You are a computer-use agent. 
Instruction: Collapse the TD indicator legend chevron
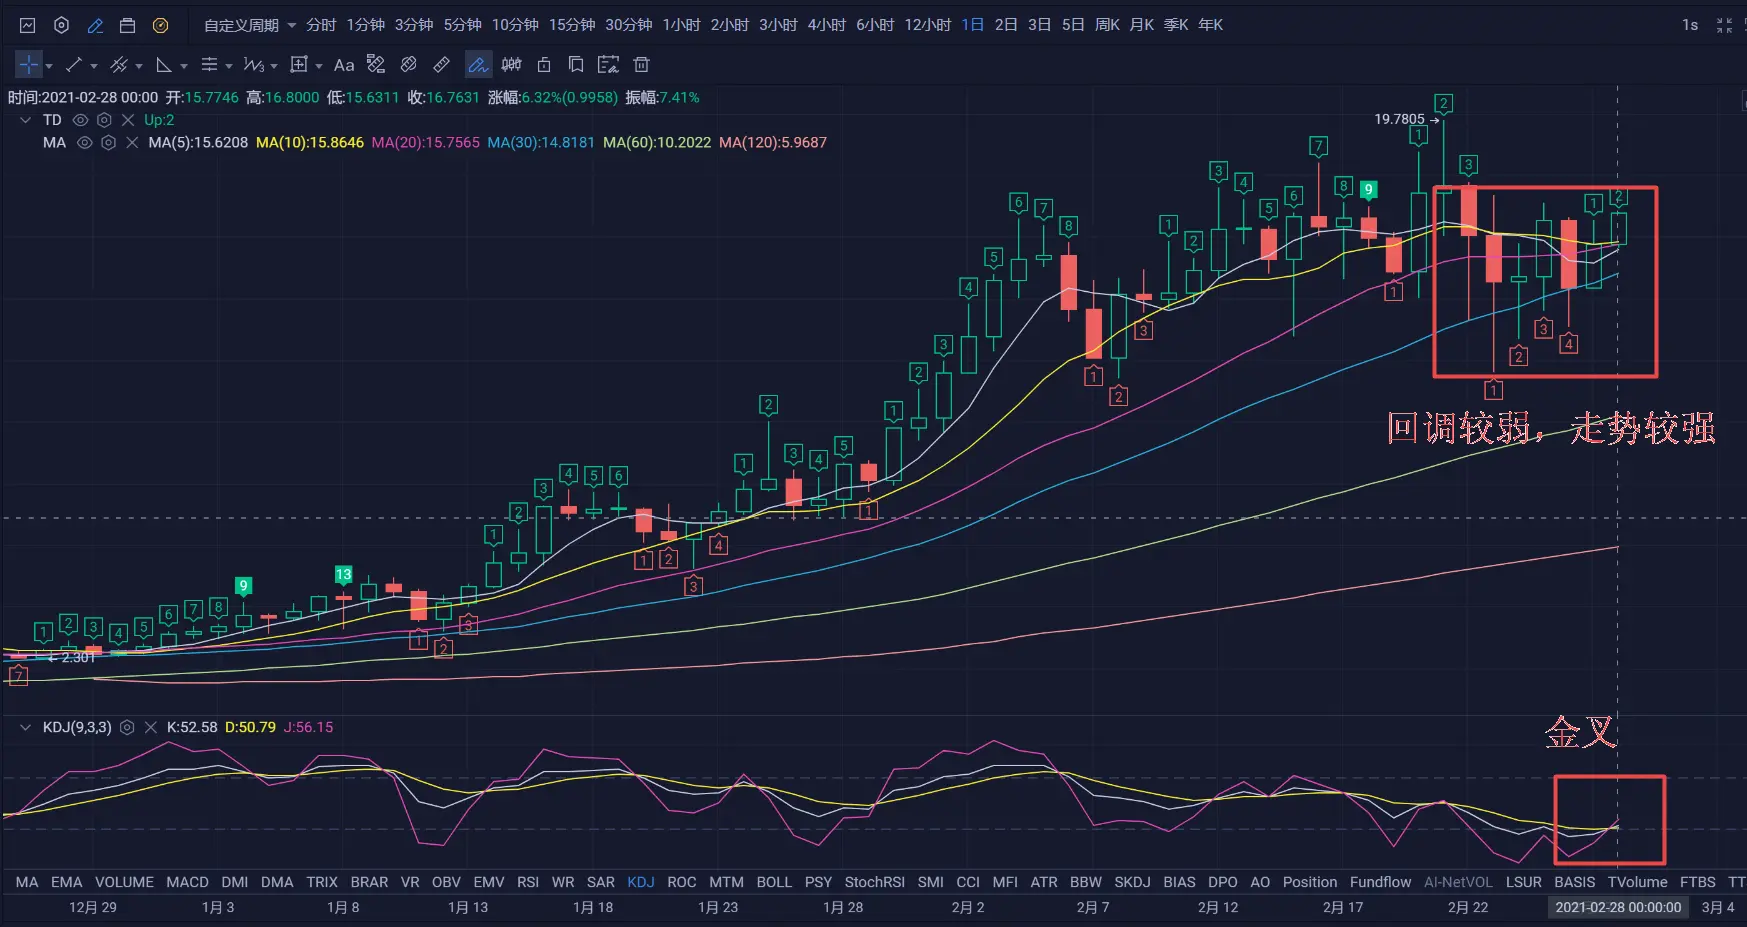pos(25,120)
